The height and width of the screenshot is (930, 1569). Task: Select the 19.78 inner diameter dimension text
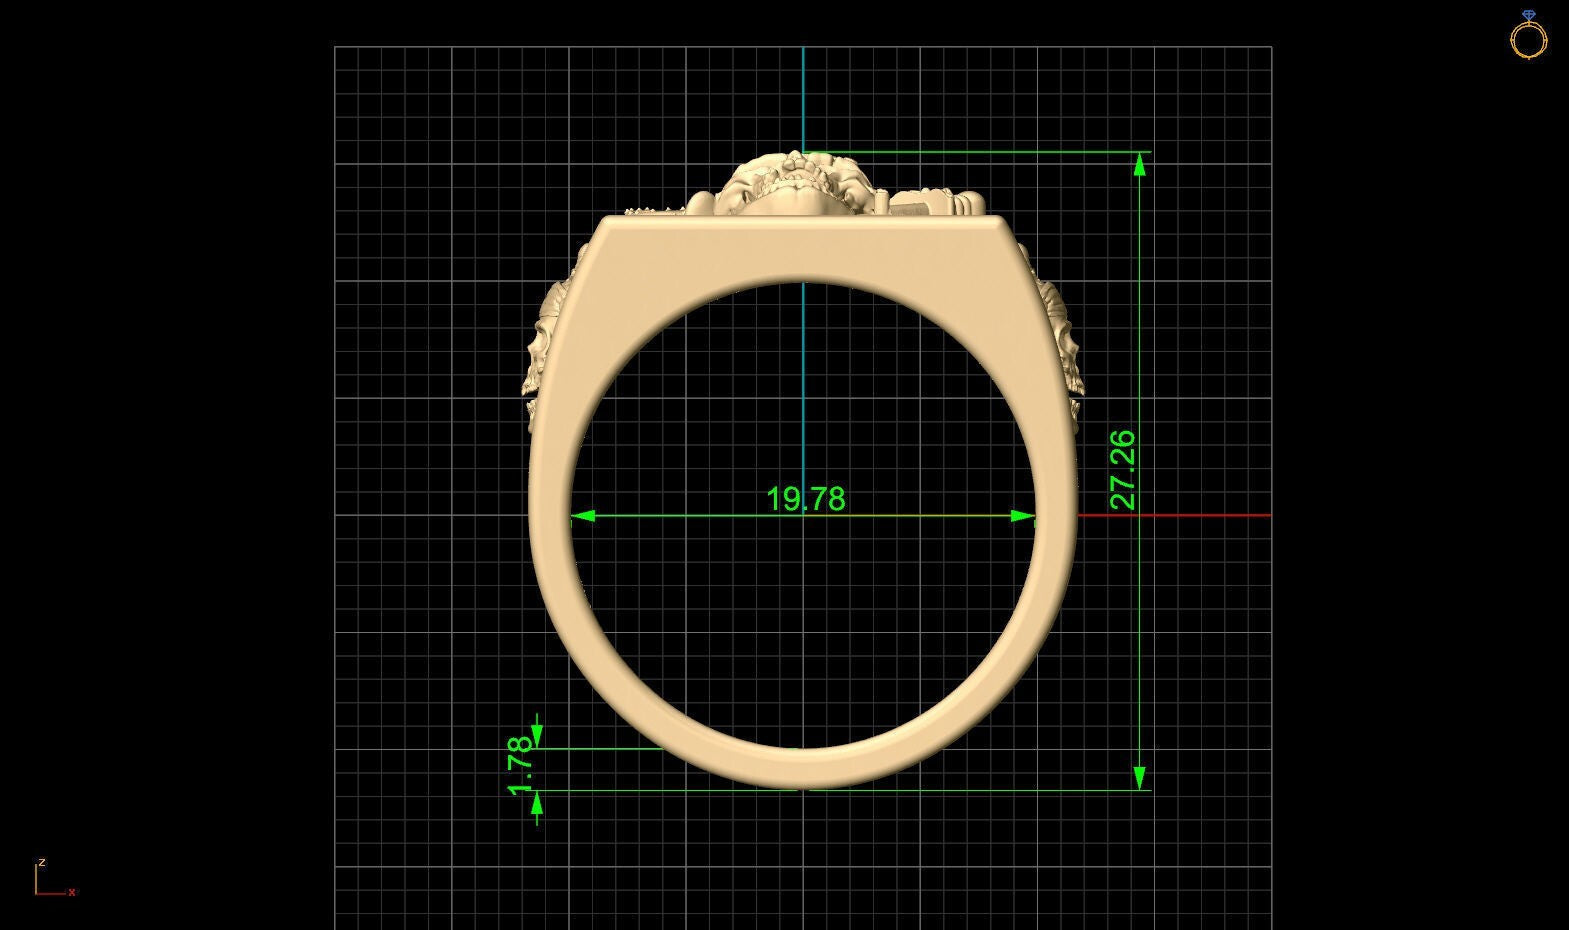pyautogui.click(x=805, y=498)
